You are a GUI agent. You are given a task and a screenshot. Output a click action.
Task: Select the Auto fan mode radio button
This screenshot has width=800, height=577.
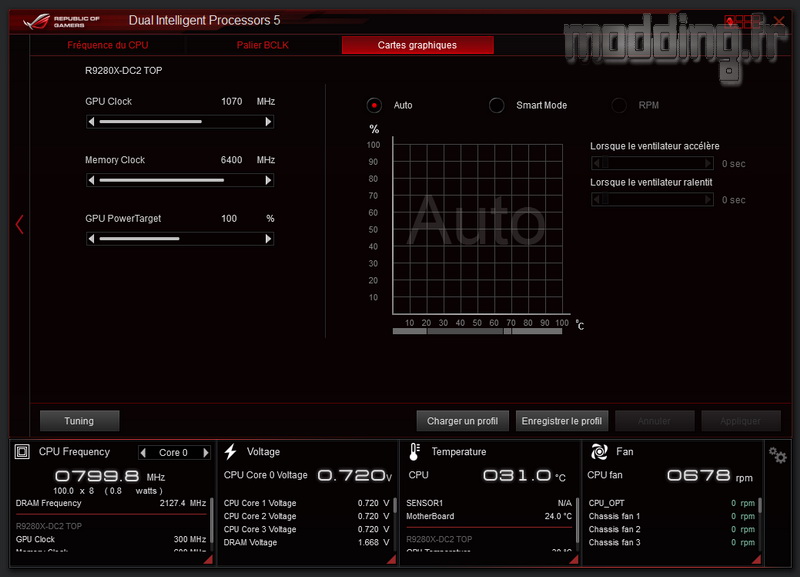pos(374,106)
